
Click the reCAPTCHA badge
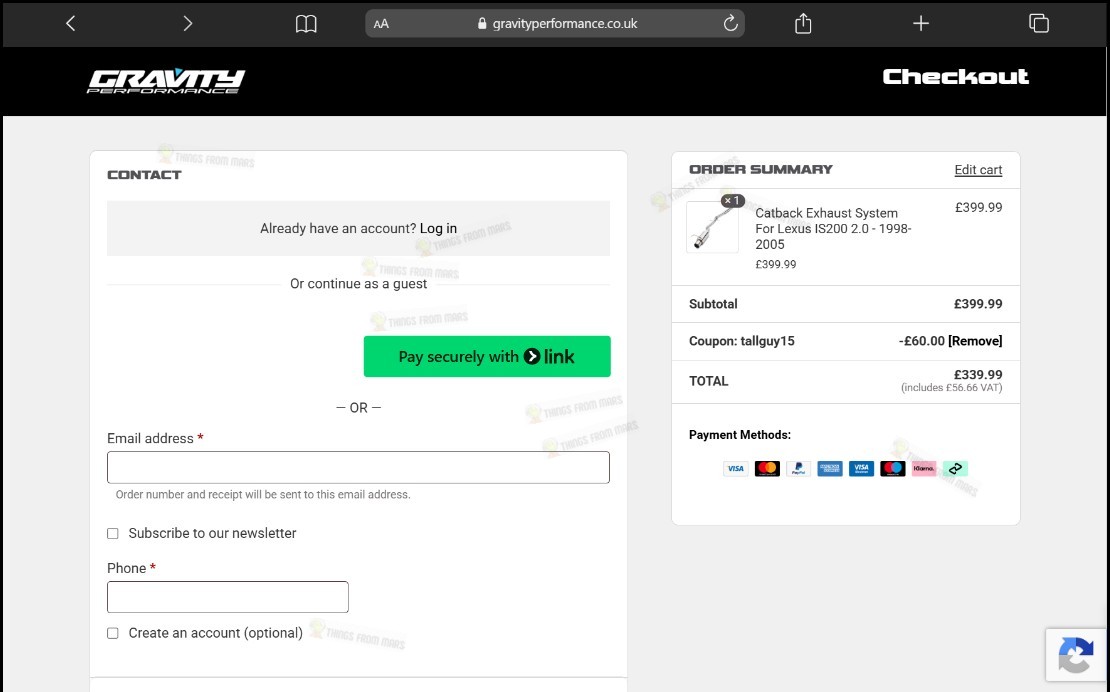click(x=1076, y=654)
